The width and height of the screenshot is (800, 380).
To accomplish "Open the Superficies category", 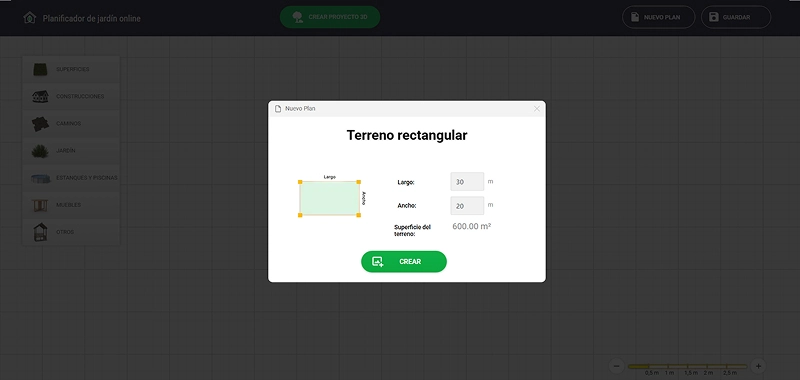I will tap(71, 69).
